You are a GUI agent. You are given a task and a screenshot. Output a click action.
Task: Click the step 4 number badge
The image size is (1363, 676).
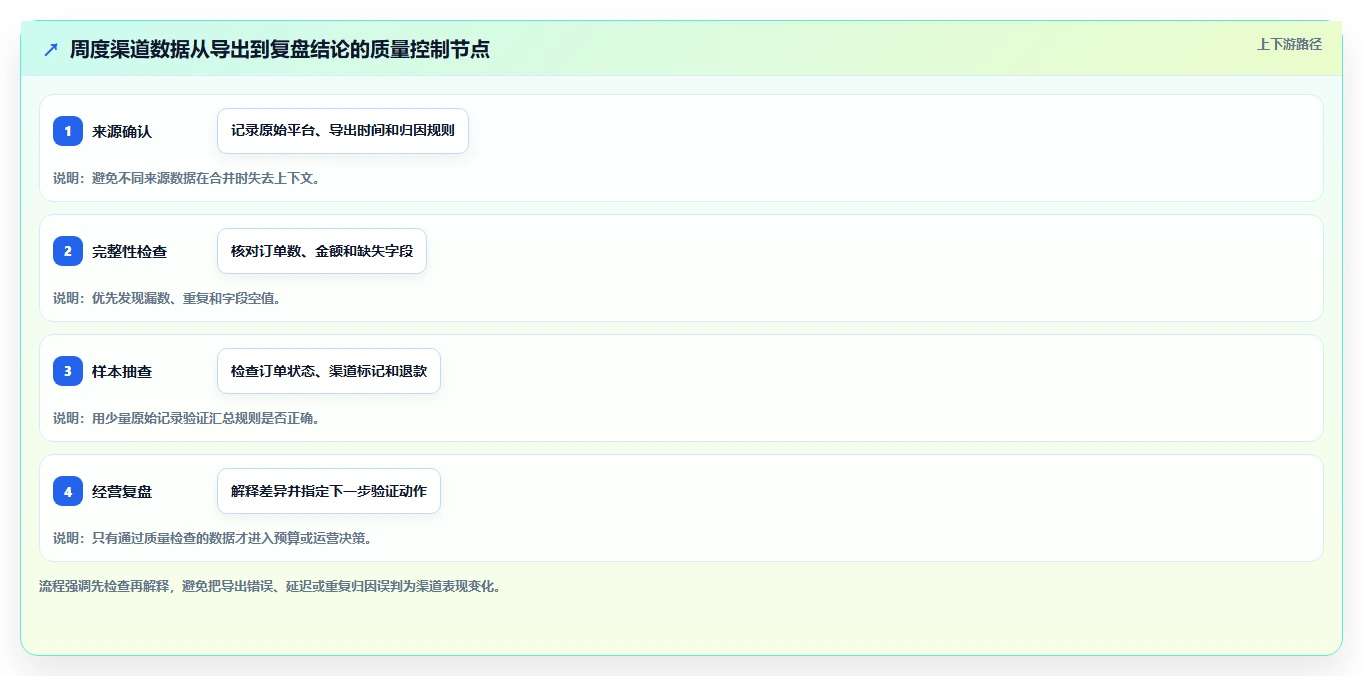click(68, 491)
